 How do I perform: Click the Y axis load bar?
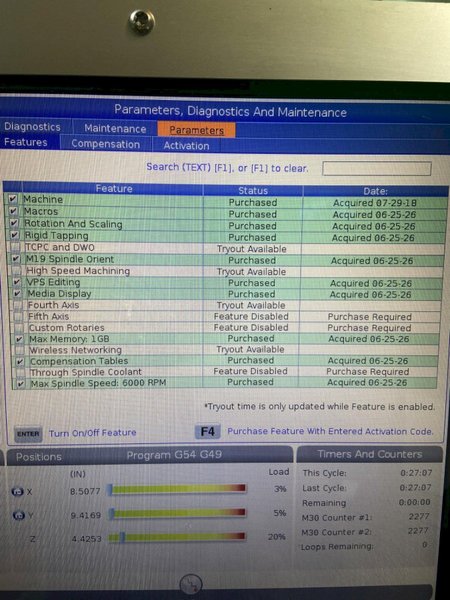pos(178,513)
